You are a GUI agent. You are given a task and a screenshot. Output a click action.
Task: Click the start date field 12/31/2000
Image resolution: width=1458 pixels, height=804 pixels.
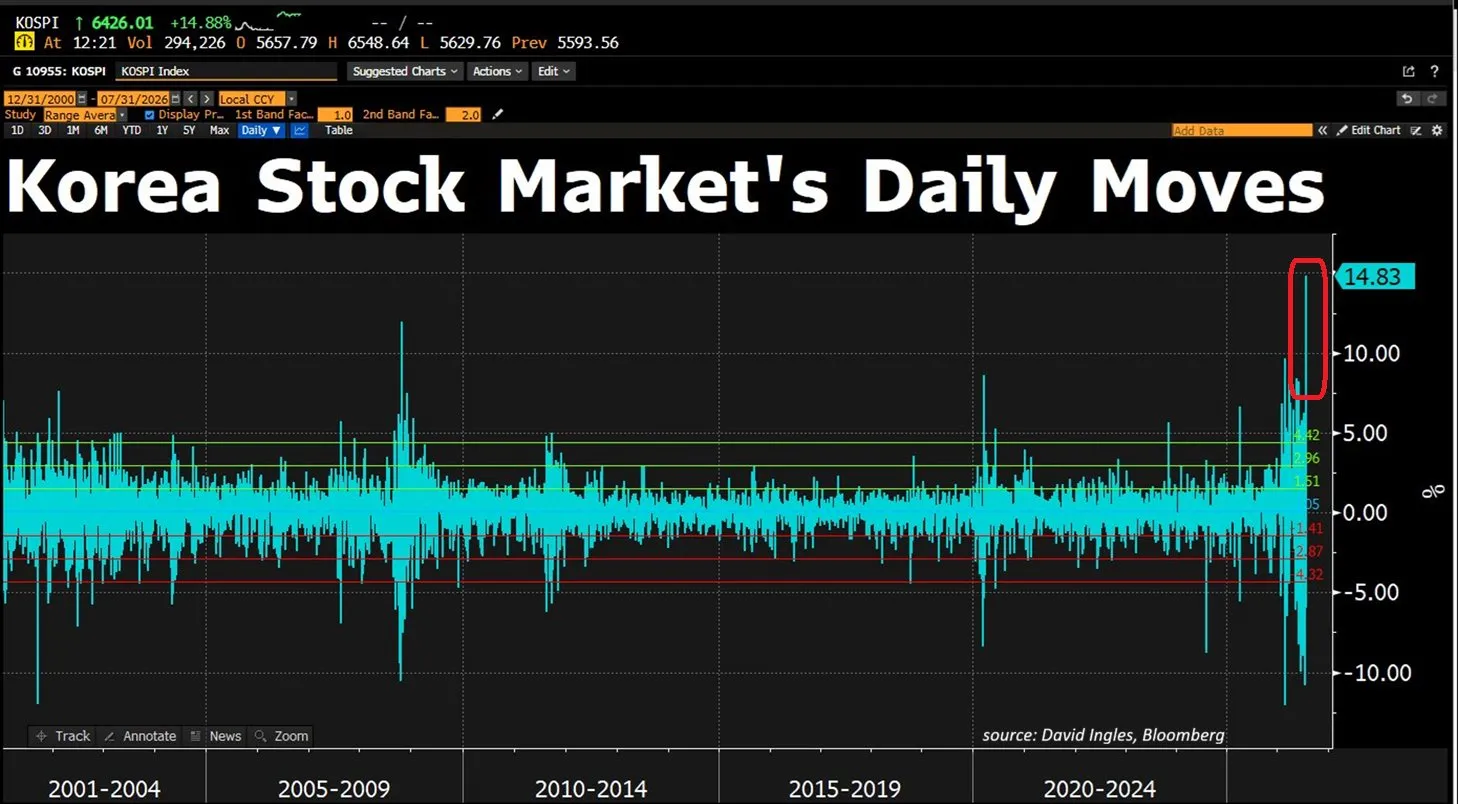tap(40, 99)
